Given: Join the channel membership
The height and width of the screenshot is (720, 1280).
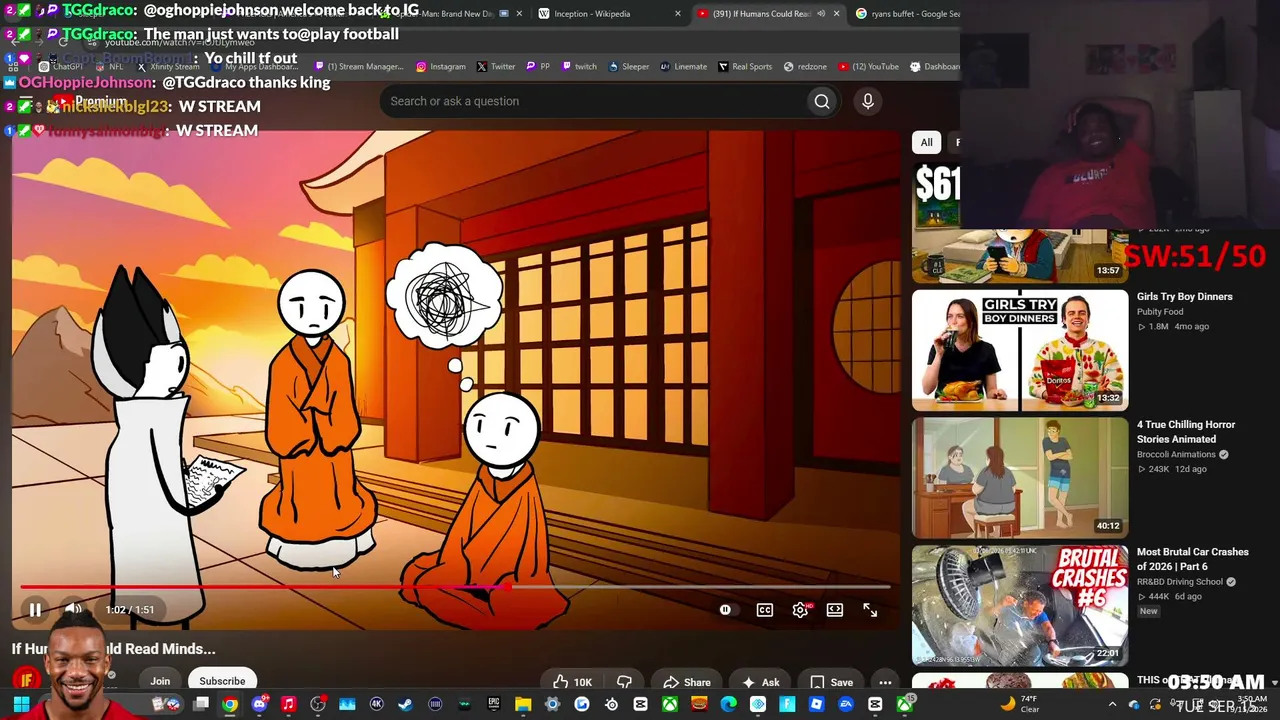Looking at the screenshot, I should (160, 681).
